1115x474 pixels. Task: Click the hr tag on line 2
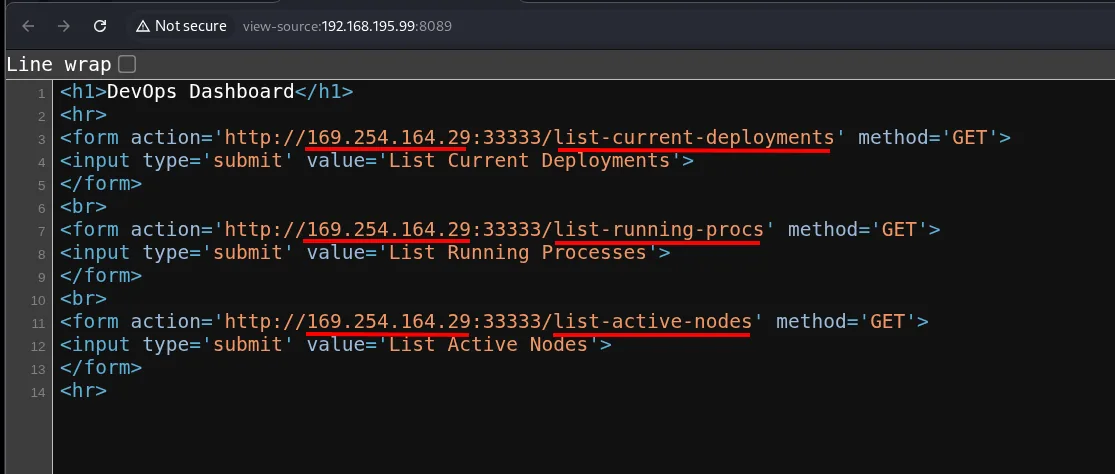point(83,114)
